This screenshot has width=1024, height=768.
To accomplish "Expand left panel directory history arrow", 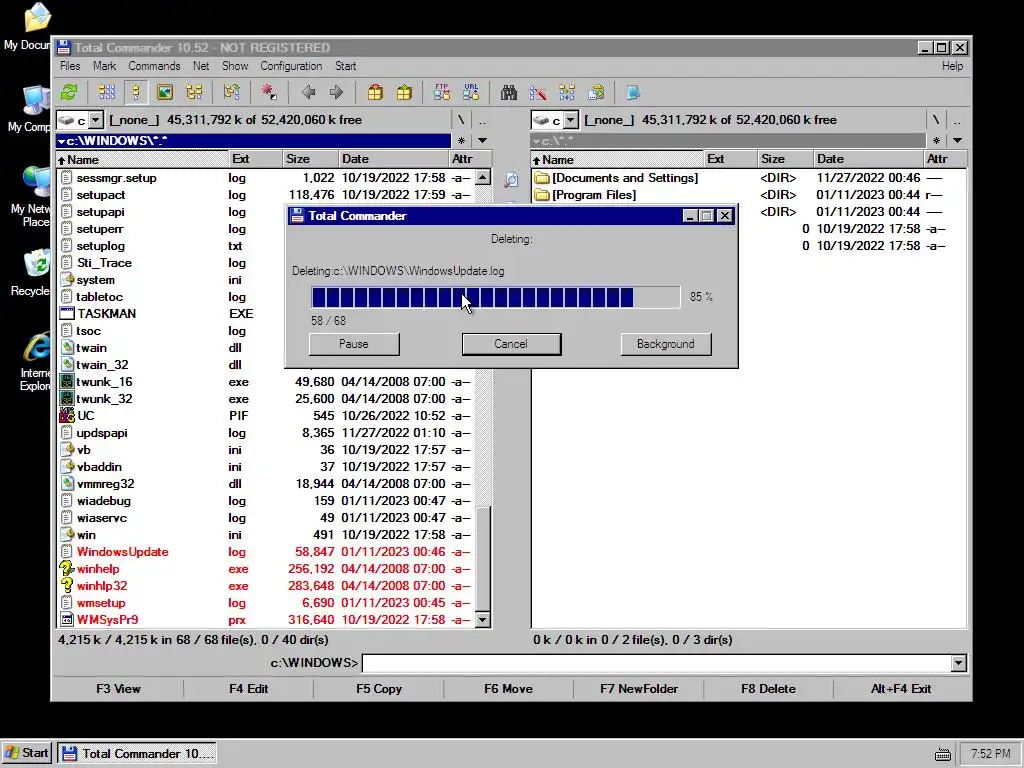I will pos(482,140).
